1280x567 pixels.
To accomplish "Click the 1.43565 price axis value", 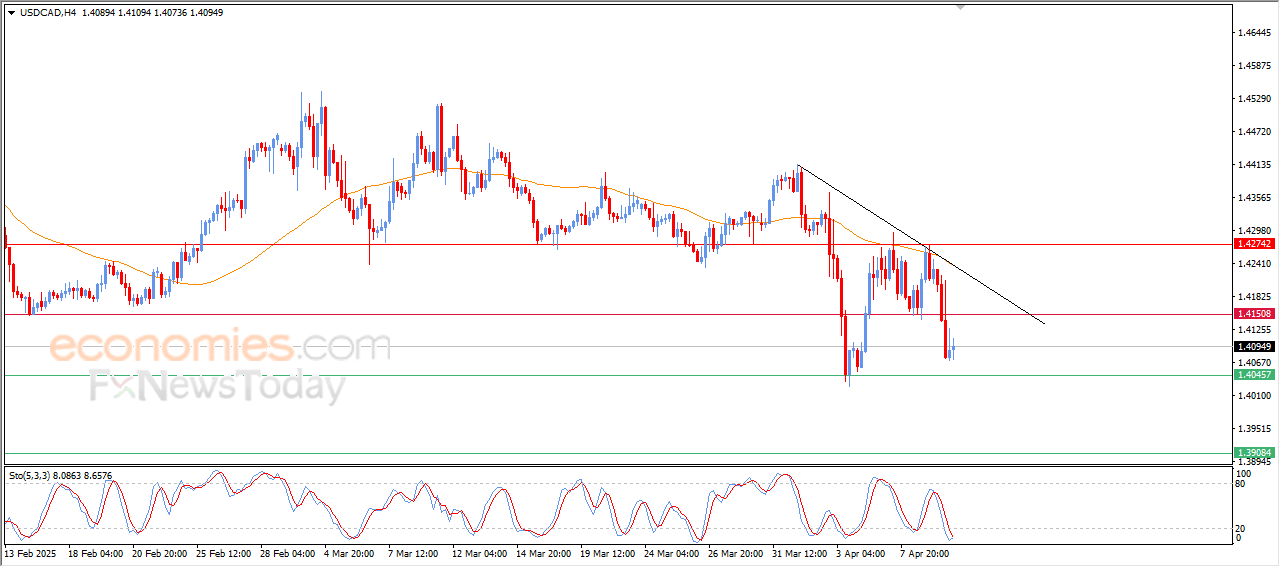I will (x=1255, y=198).
